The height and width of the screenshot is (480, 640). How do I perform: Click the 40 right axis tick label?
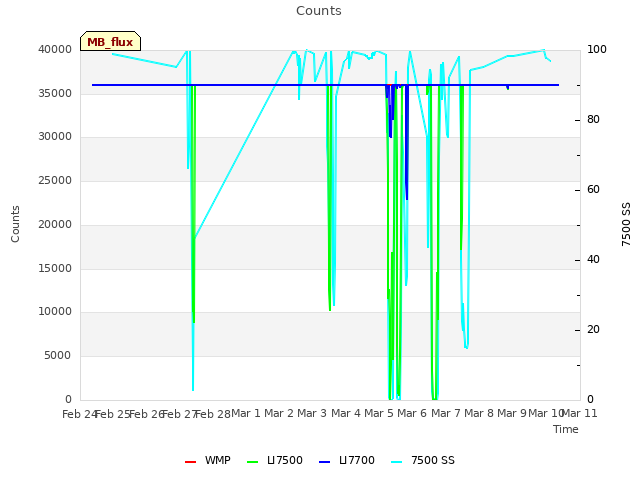(593, 260)
